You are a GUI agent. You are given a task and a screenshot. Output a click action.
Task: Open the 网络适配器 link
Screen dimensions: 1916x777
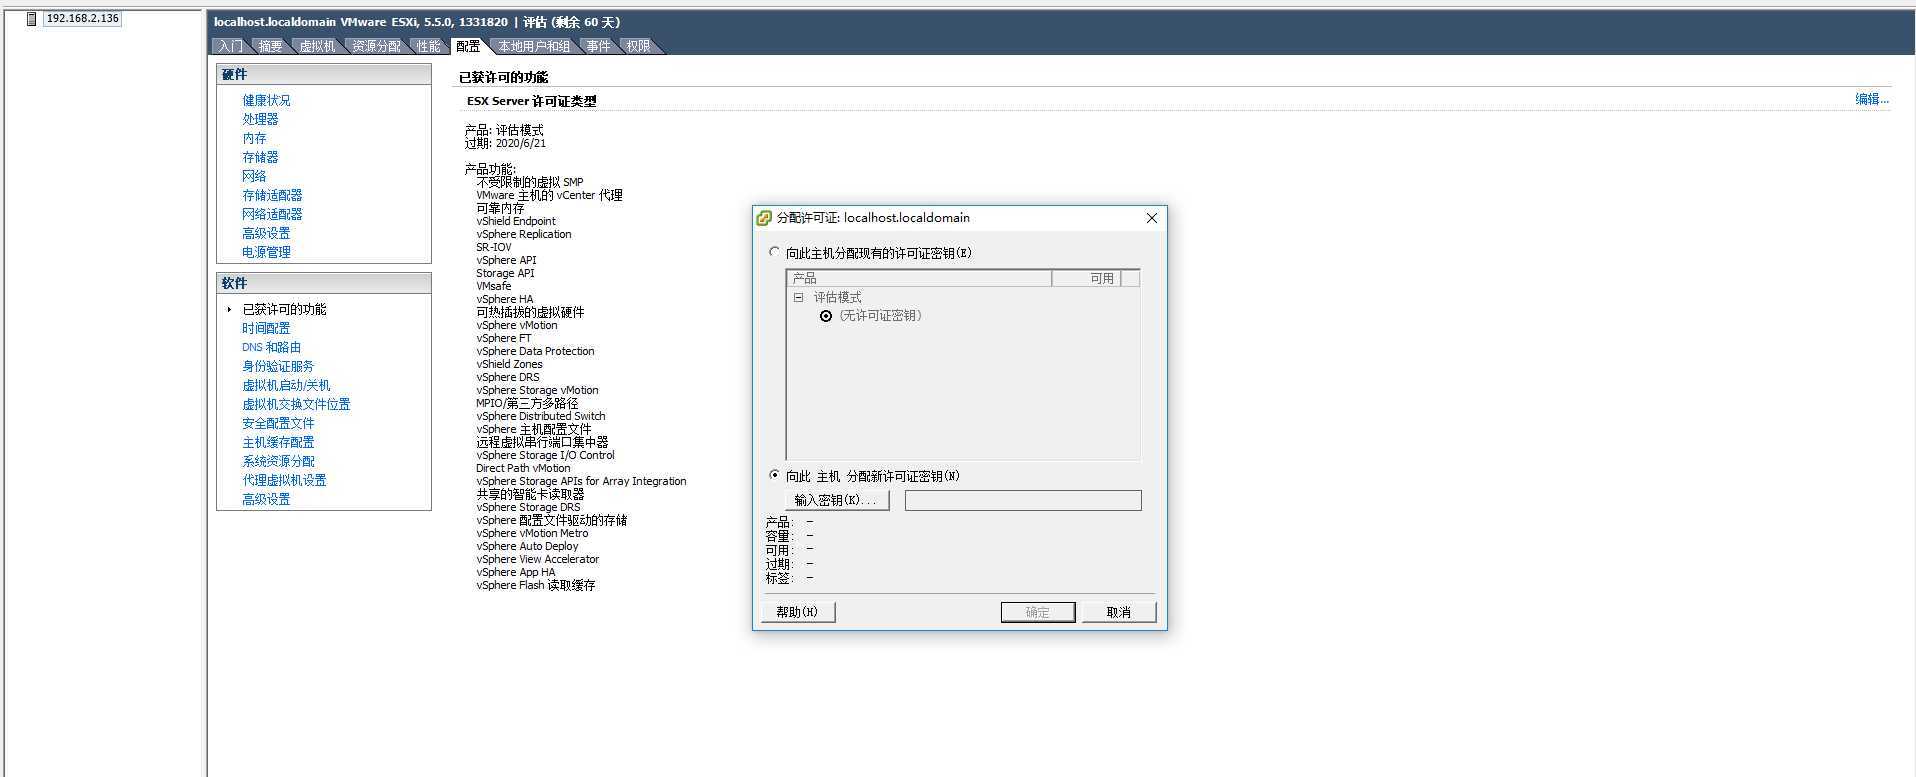click(x=272, y=214)
